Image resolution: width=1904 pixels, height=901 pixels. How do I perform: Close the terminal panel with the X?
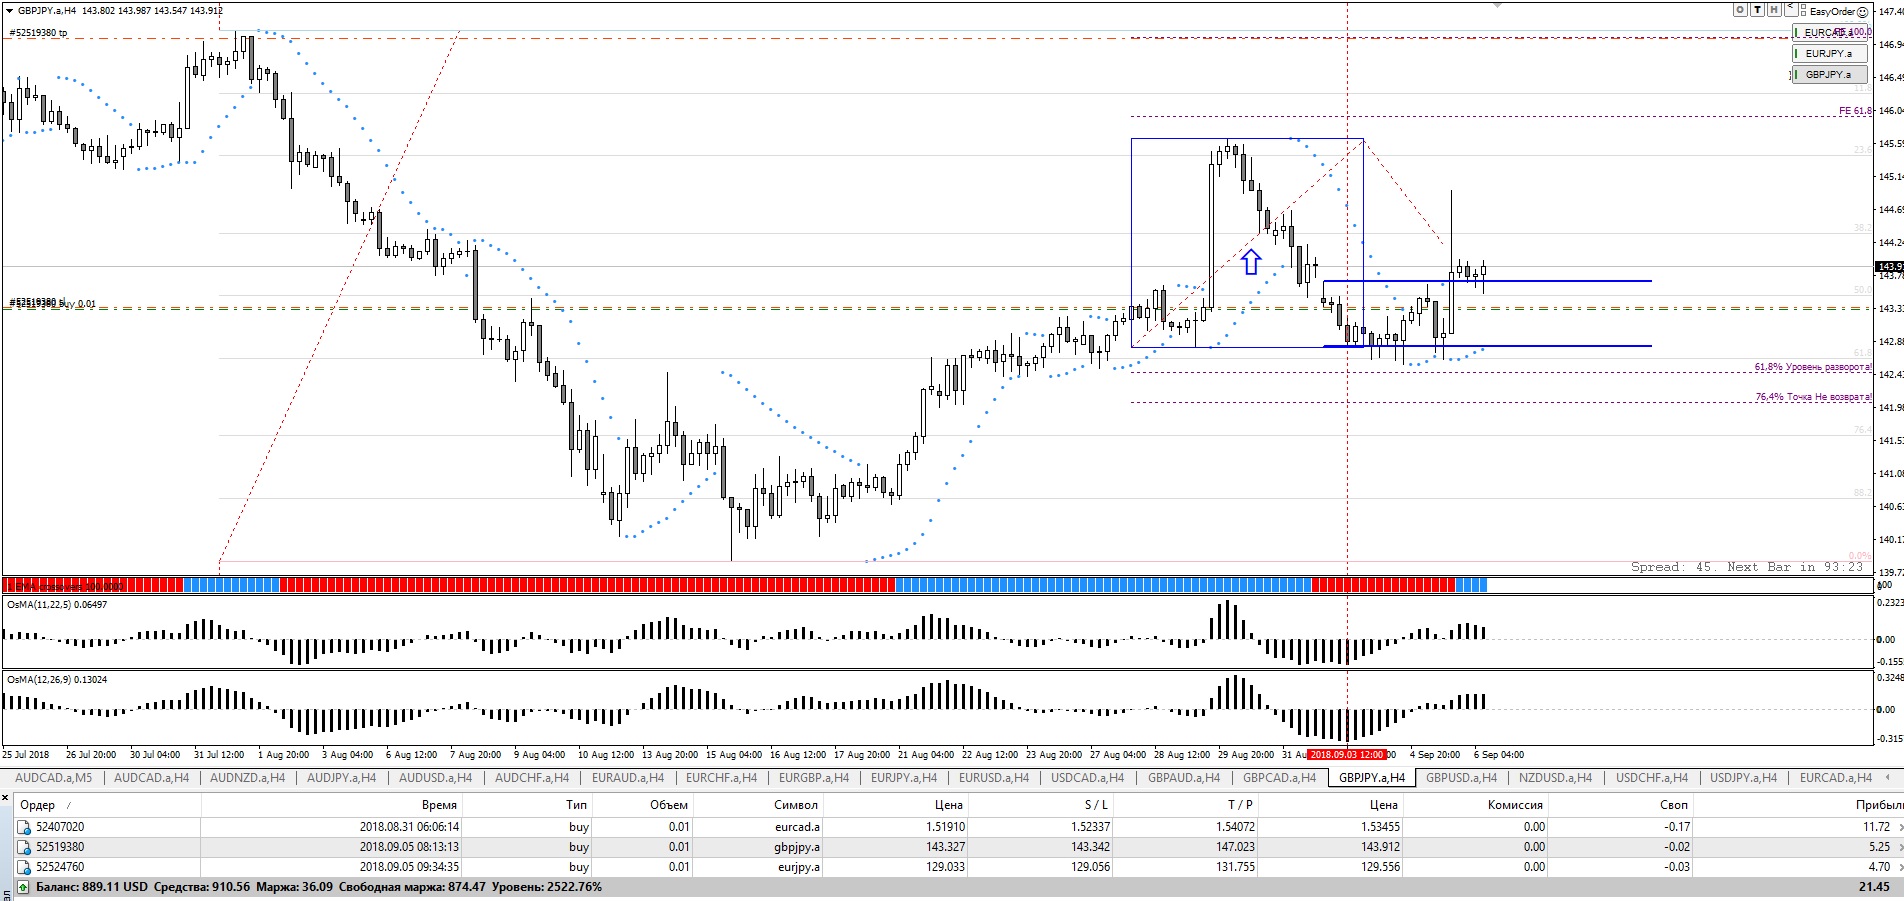[5, 798]
